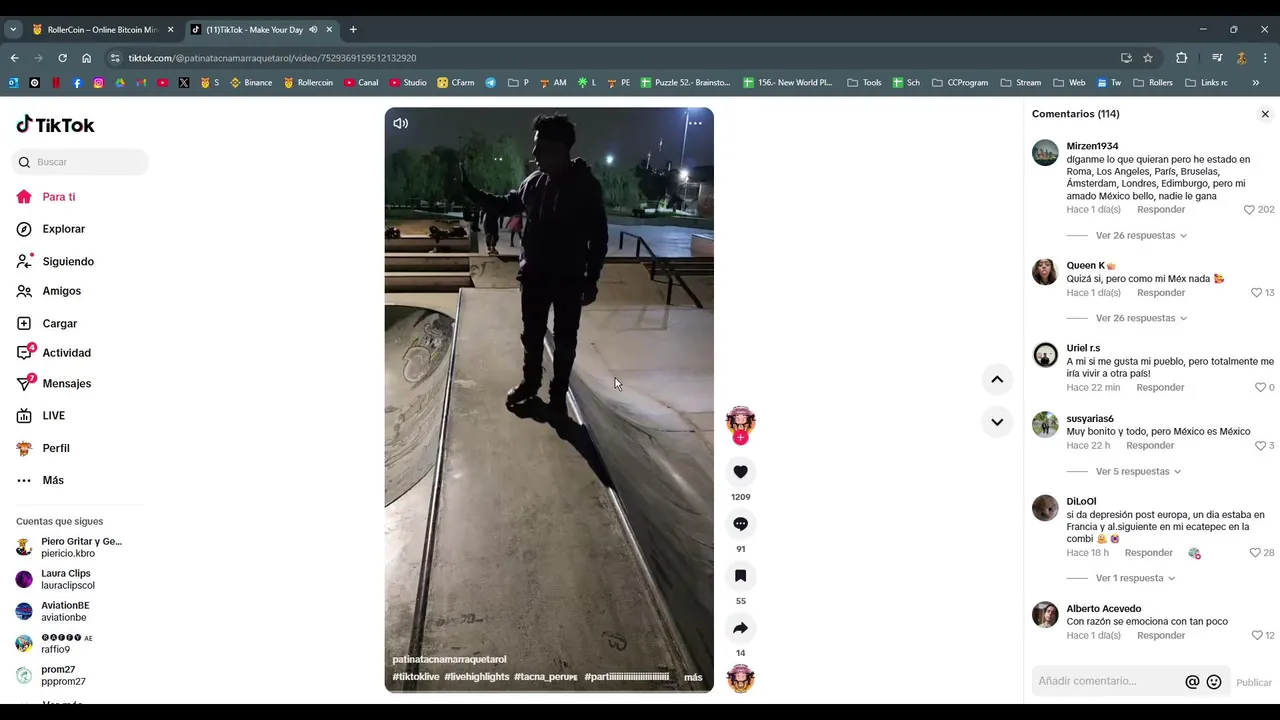Expand Ver 5 respuestas under susyarias6
Image resolution: width=1280 pixels, height=720 pixels.
point(1138,471)
